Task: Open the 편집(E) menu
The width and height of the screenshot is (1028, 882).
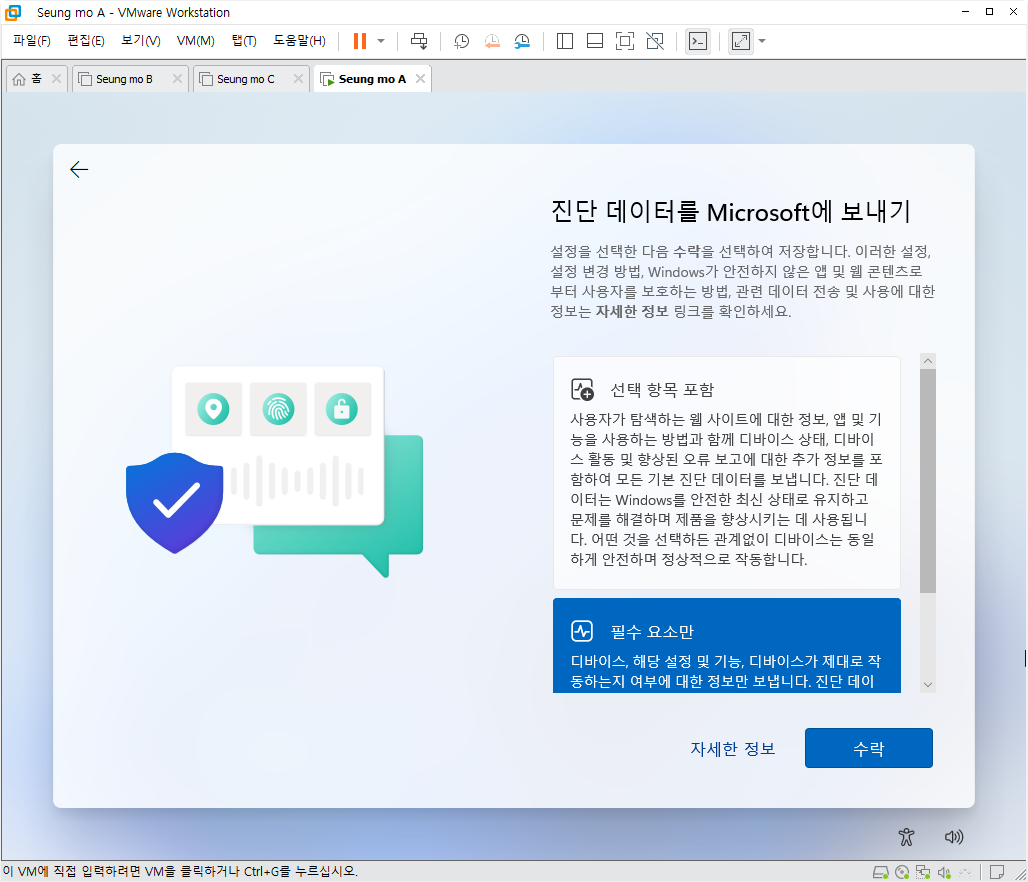Action: coord(86,41)
